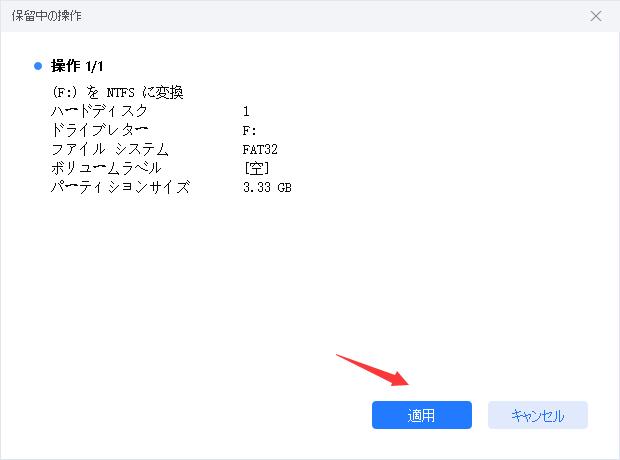Image resolution: width=620 pixels, height=460 pixels.
Task: Click the ドライブレター label
Action: [100, 130]
